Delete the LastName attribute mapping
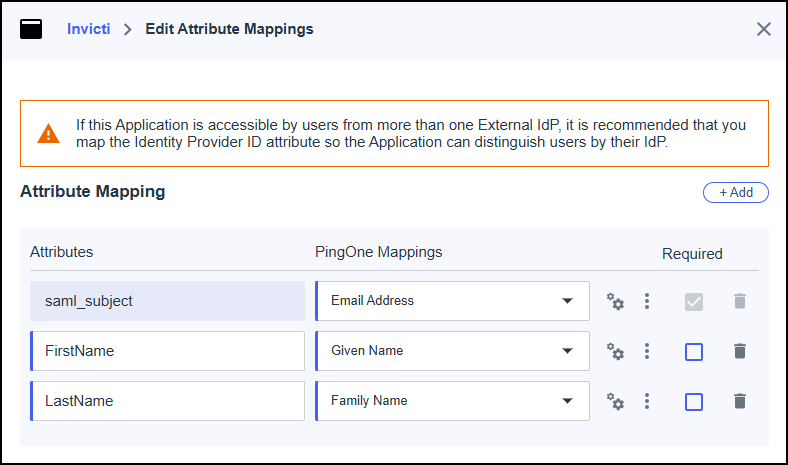Image resolution: width=788 pixels, height=465 pixels. click(x=740, y=401)
